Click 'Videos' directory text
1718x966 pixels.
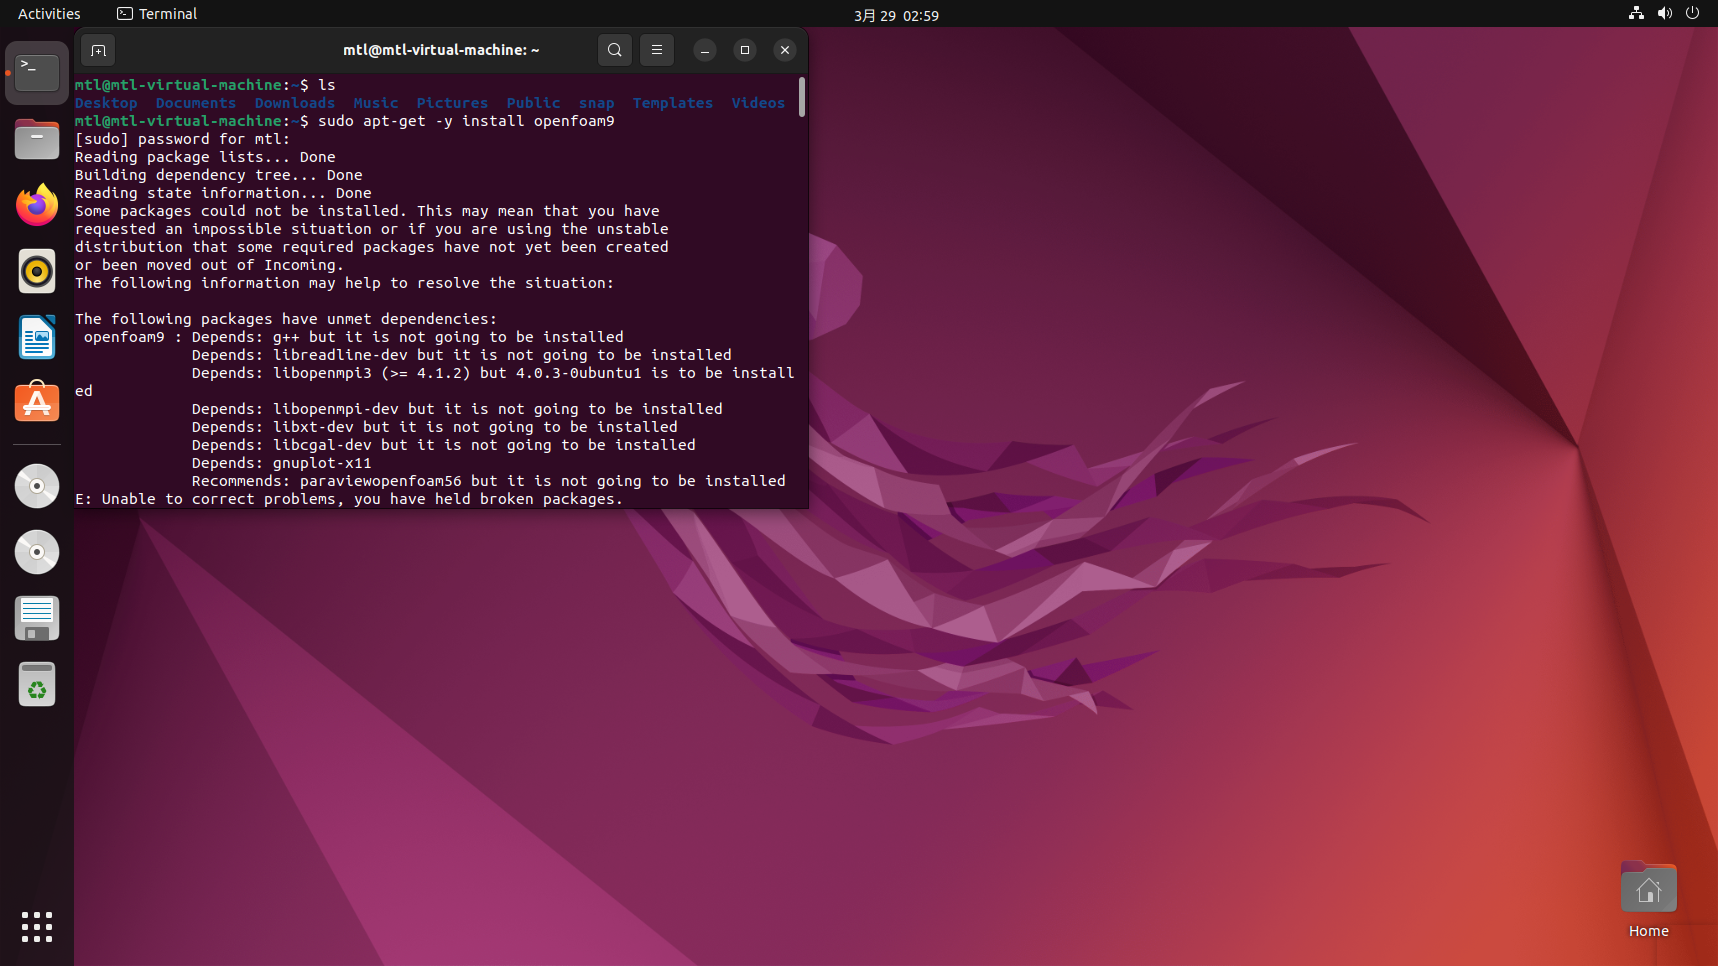point(758,103)
